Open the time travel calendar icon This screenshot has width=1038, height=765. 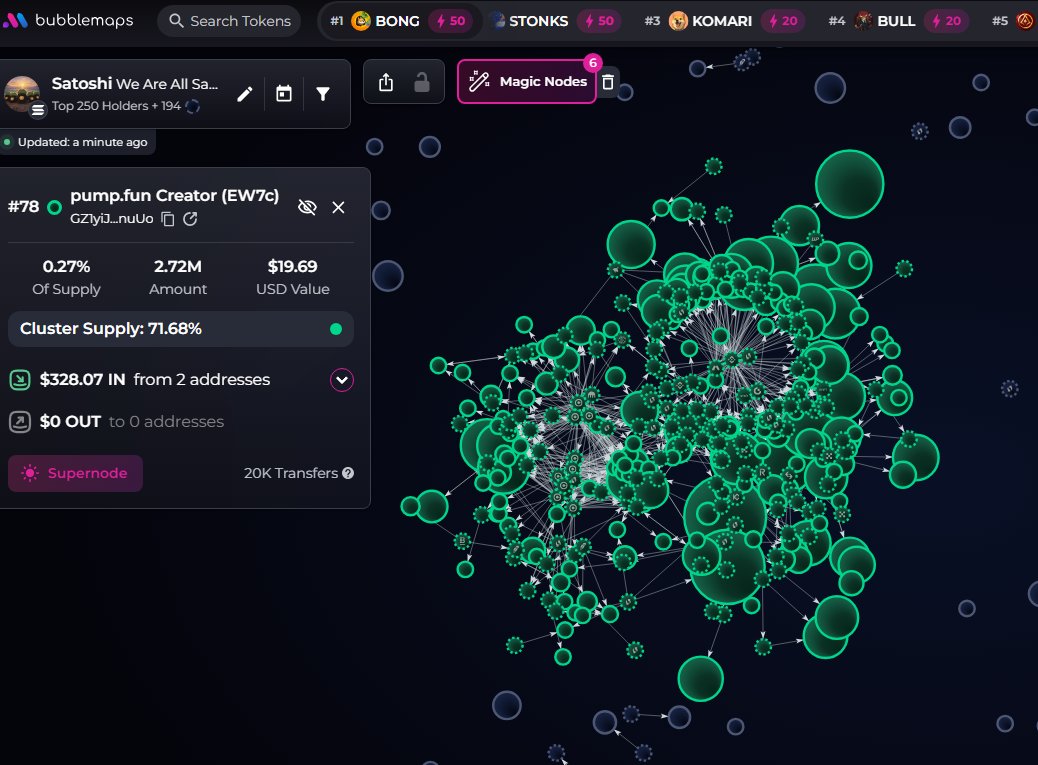coord(283,93)
